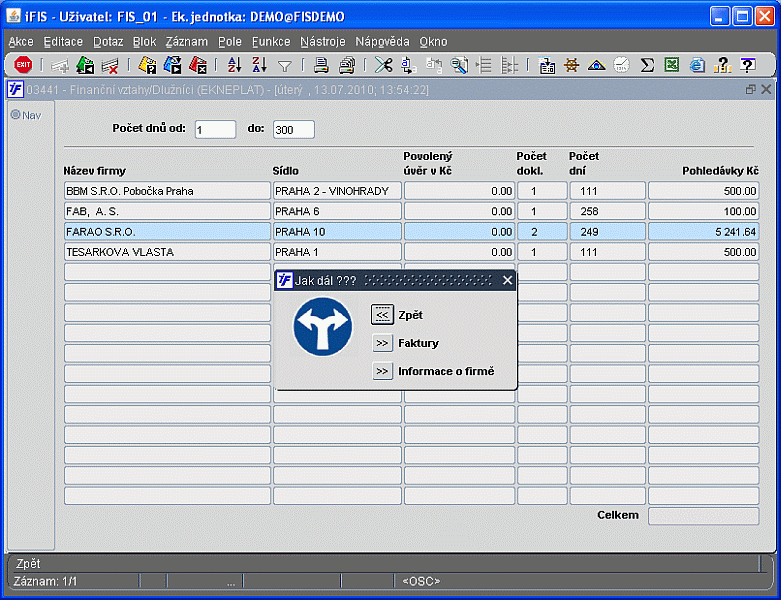
Task: Click the question mark help icon
Action: pos(747,65)
